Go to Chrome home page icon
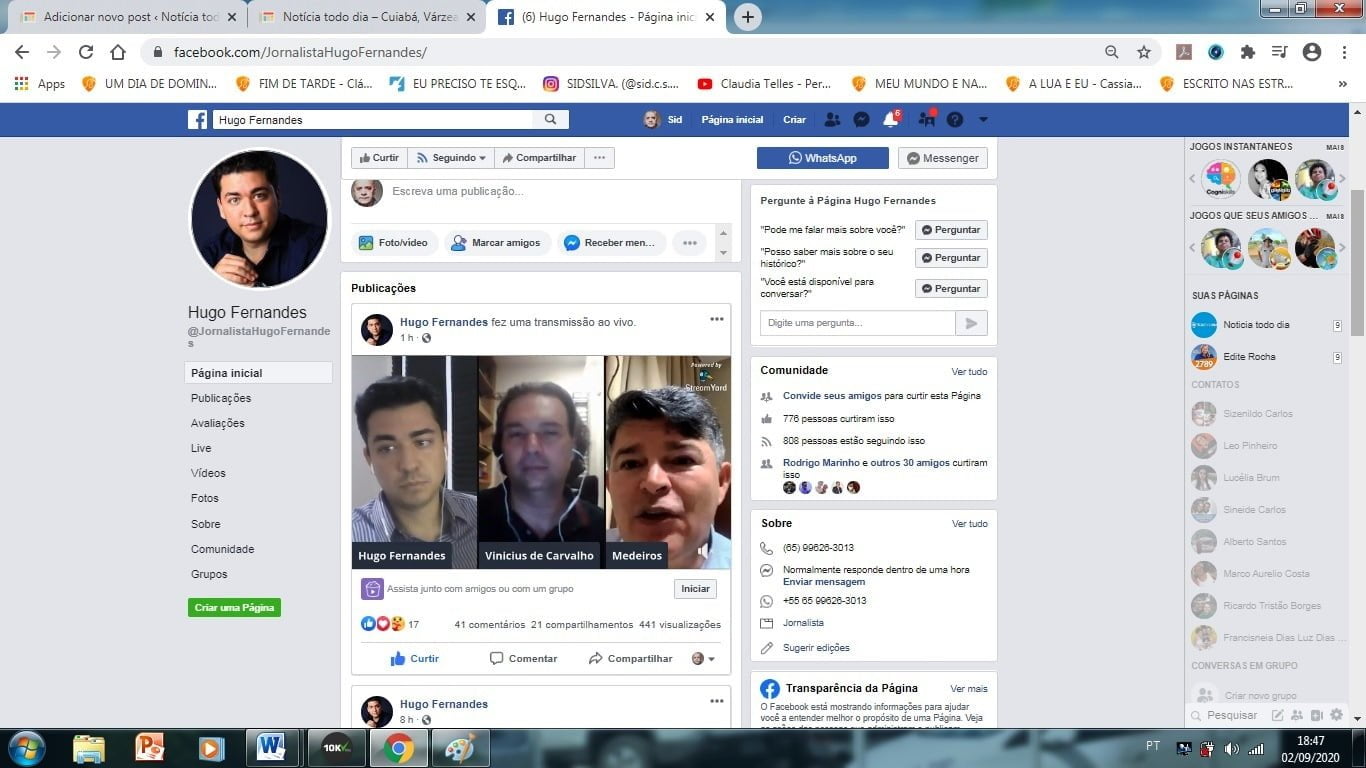 tap(118, 52)
